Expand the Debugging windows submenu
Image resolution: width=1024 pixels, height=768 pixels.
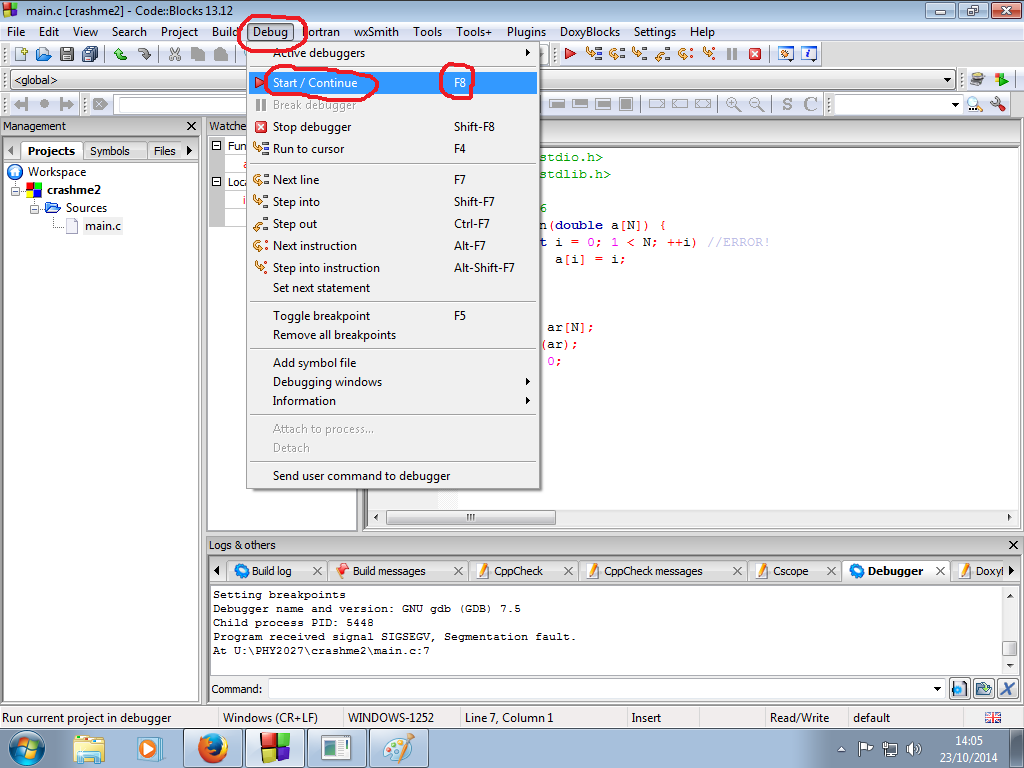(x=393, y=381)
